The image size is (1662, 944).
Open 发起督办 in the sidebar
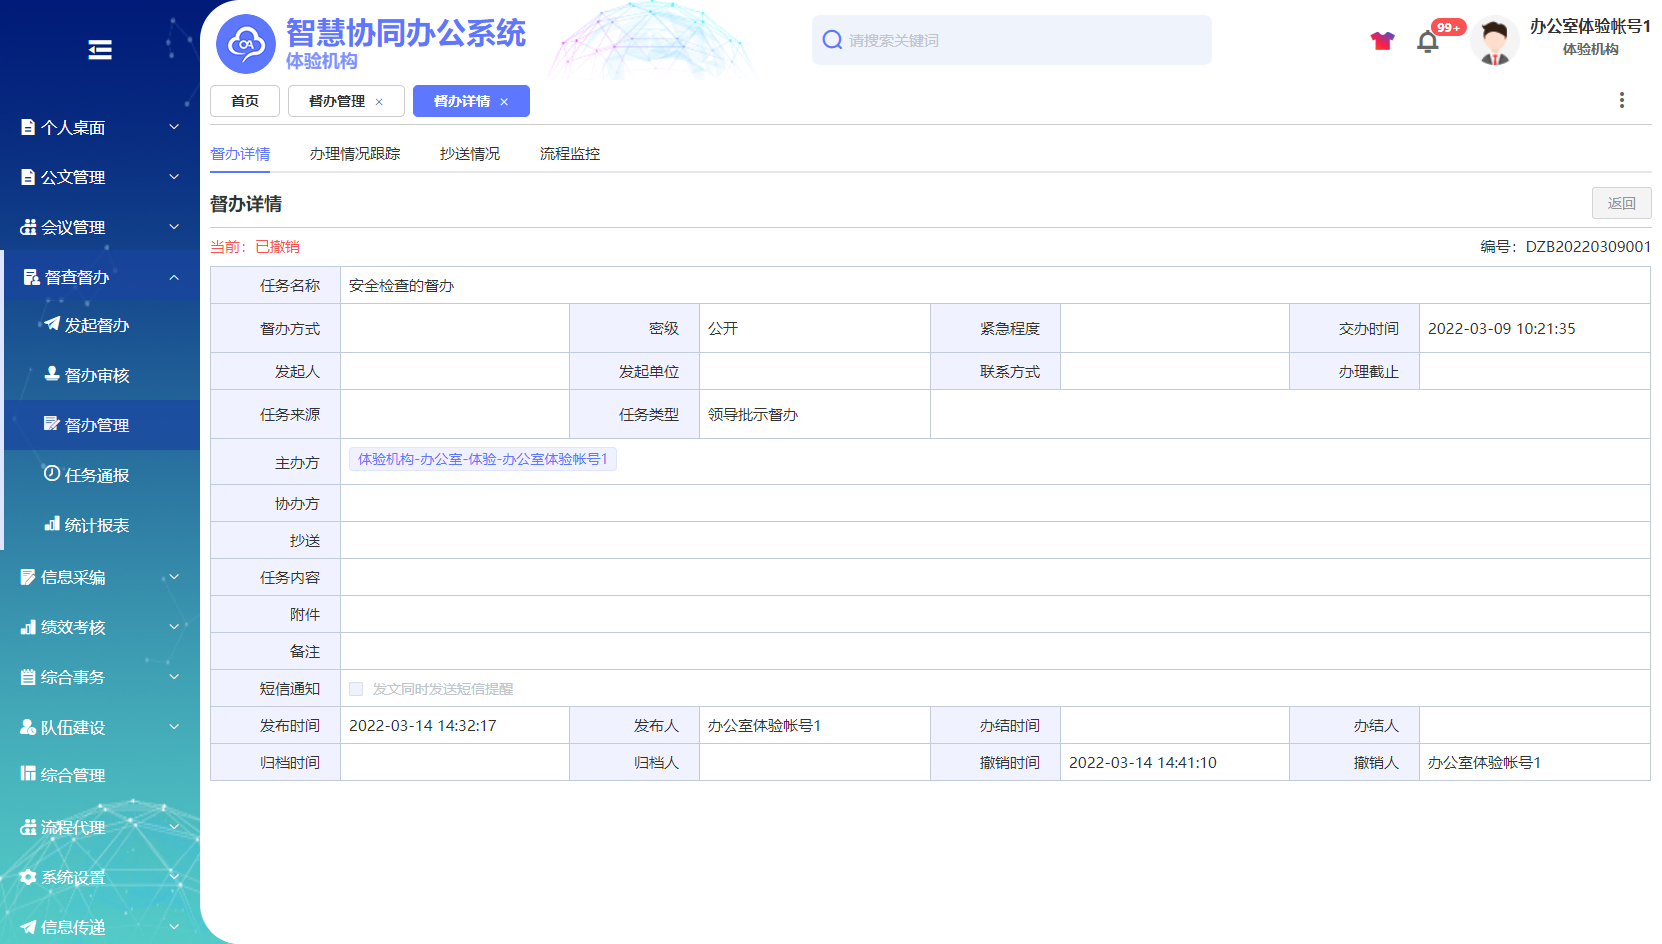(x=96, y=325)
